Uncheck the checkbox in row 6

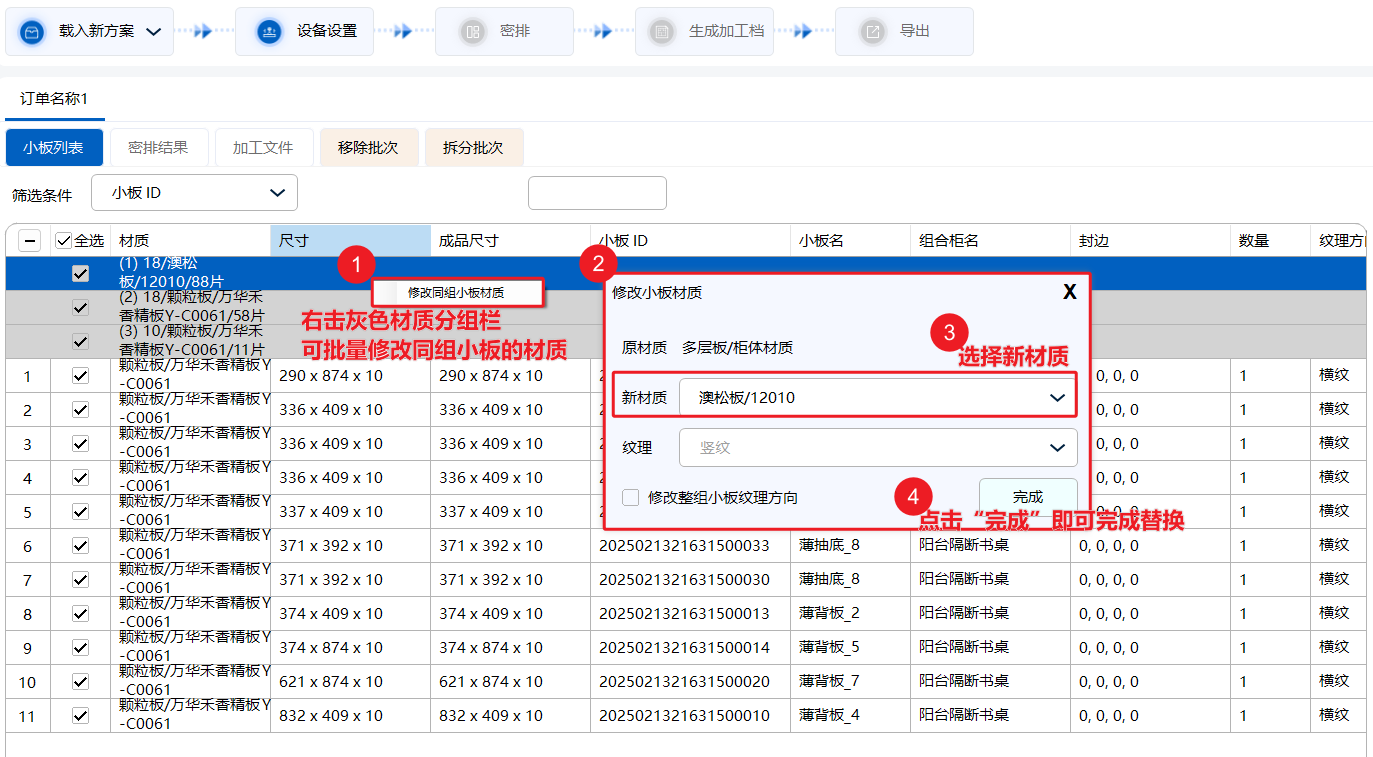81,545
